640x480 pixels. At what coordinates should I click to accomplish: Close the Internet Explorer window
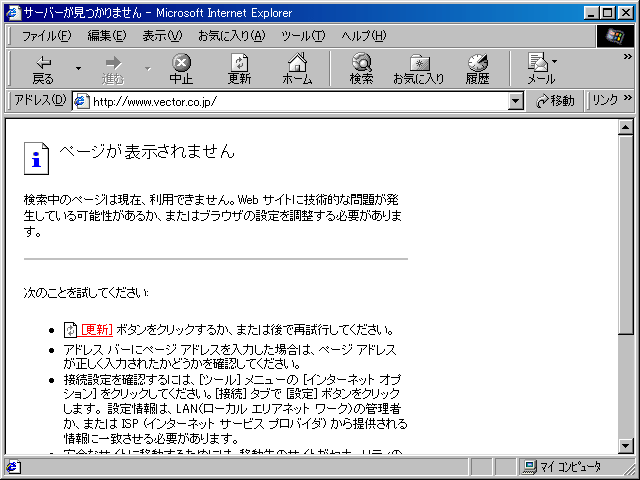pyautogui.click(x=626, y=13)
